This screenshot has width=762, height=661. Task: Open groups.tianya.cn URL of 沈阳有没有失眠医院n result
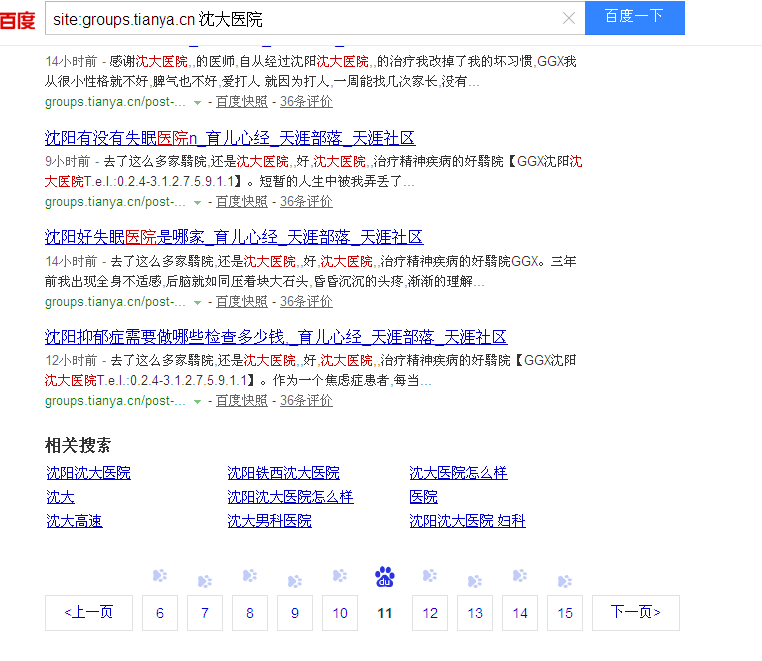click(115, 201)
